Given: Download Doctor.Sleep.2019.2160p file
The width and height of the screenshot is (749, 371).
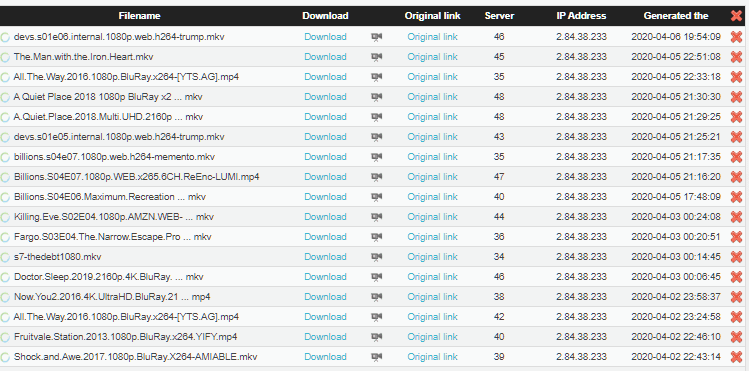Looking at the screenshot, I should (325, 277).
